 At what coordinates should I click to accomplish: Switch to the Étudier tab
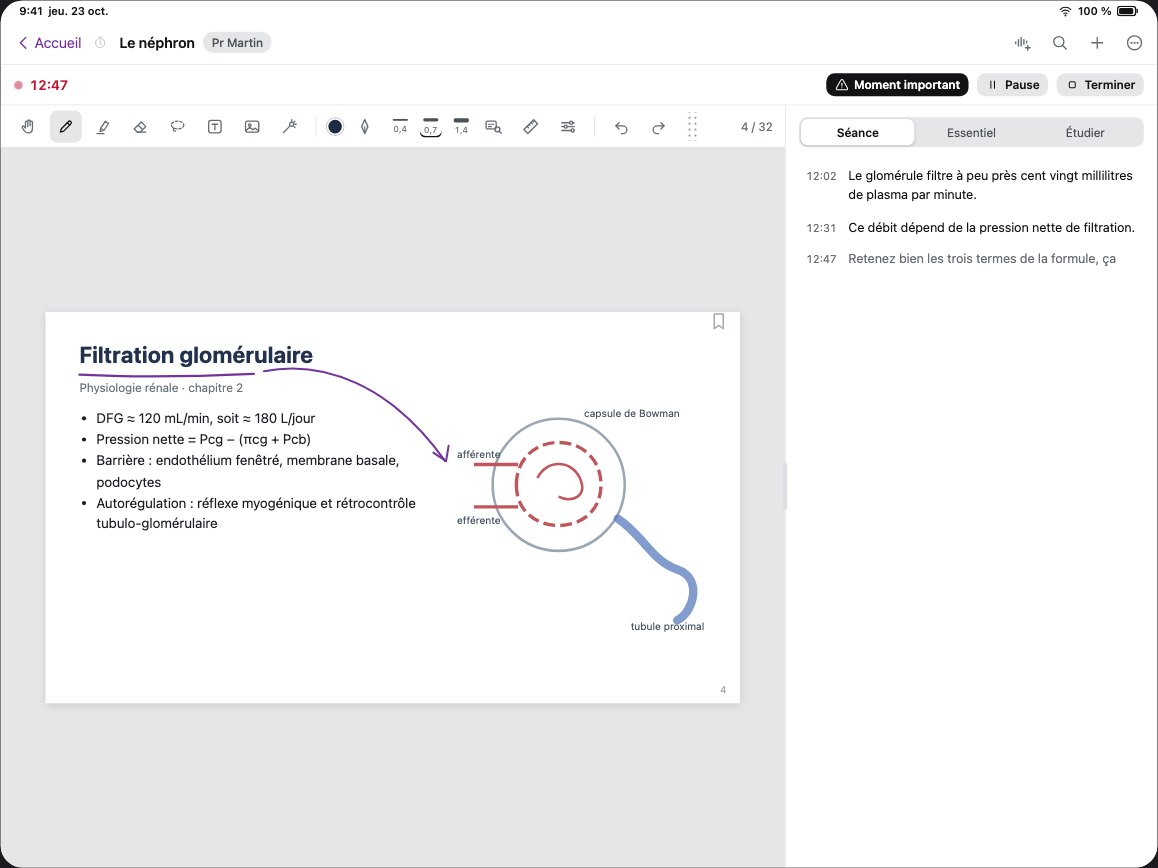pyautogui.click(x=1085, y=133)
